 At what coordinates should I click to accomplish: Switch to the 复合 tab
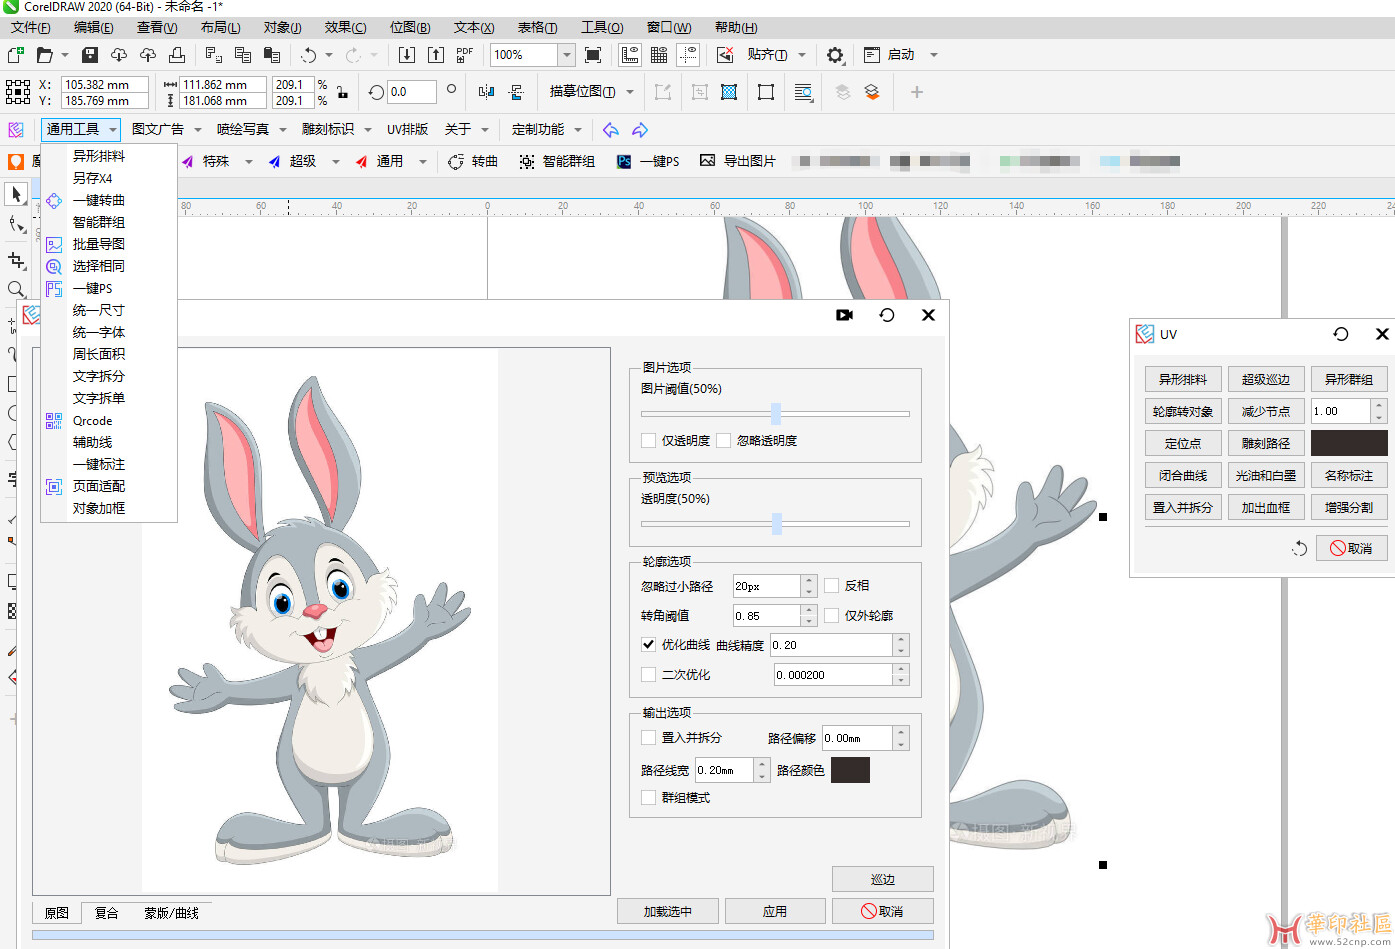[x=106, y=913]
